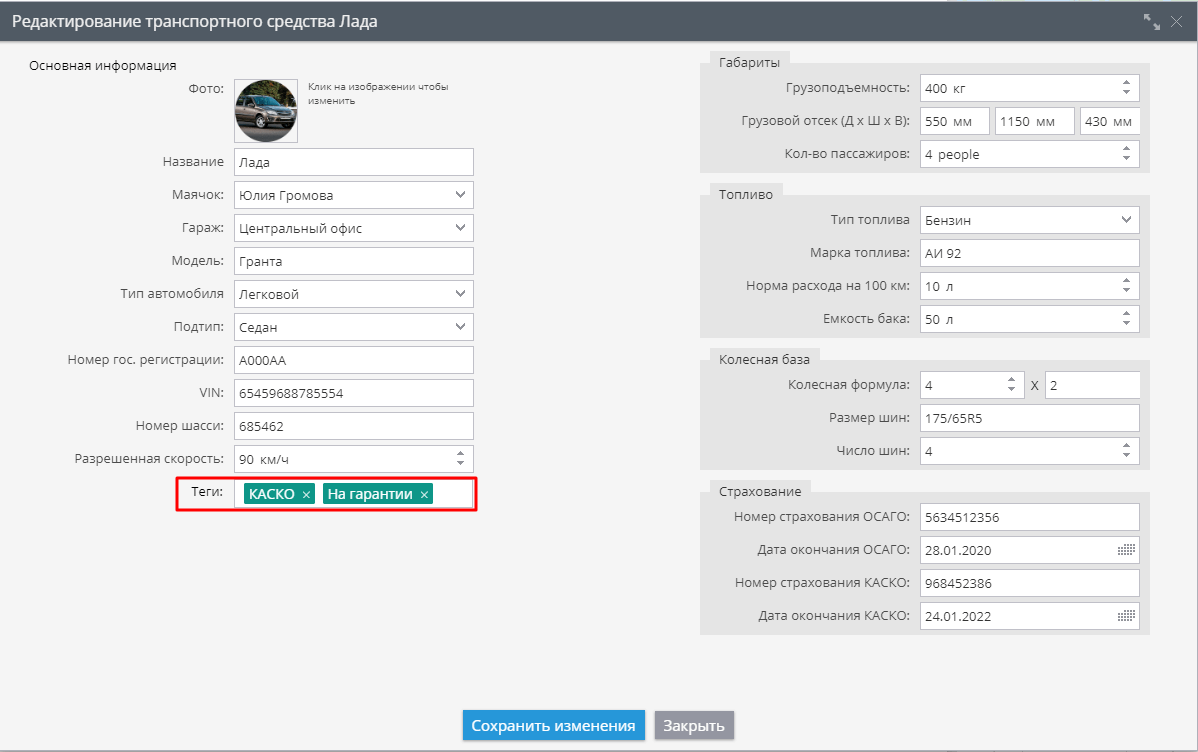Screen dimensions: 1198x752
Task: Click the 'Грузовой отсек (Д х Ш х В):' label
Action: (825, 121)
